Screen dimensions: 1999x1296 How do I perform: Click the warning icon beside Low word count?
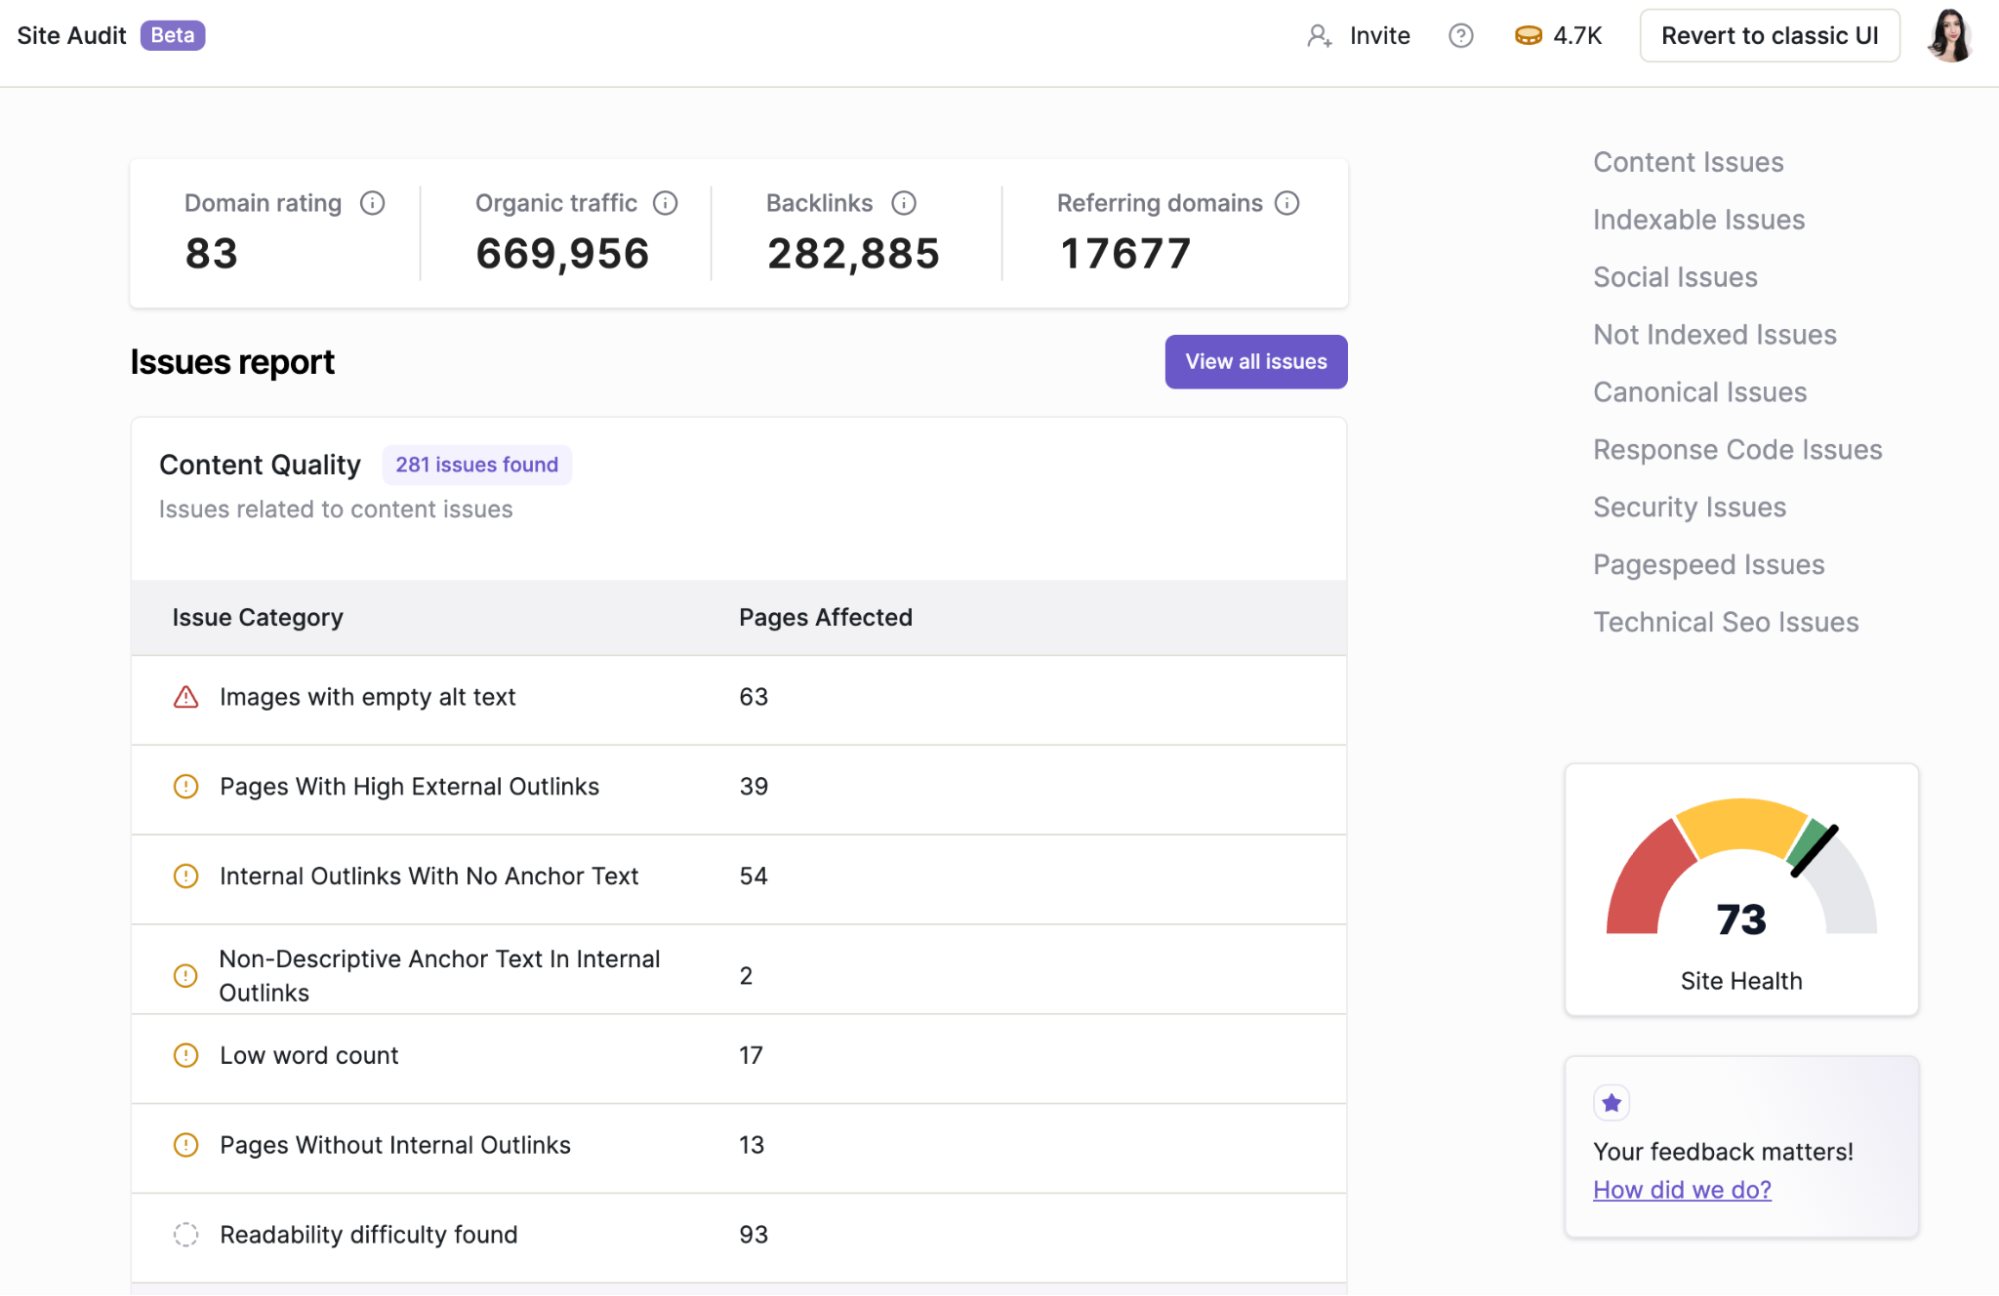[x=185, y=1055]
